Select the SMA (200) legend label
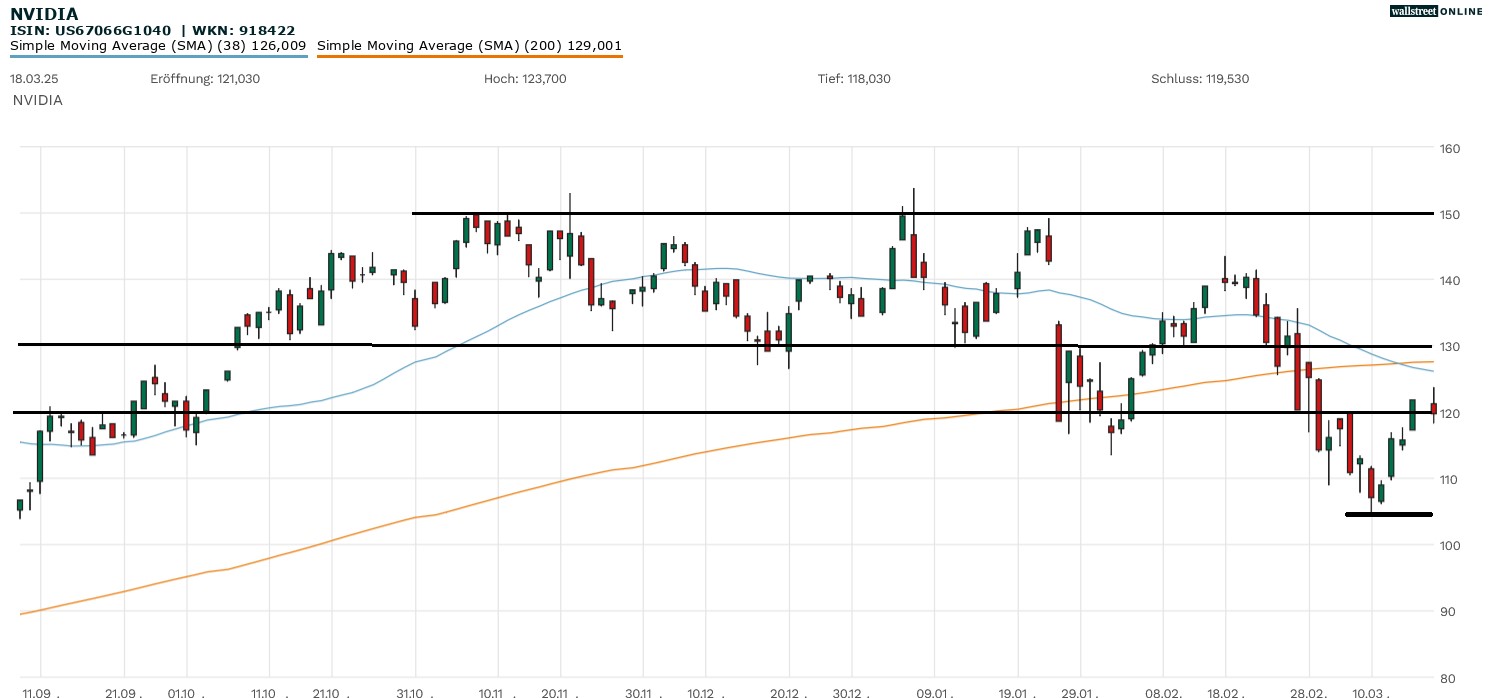The width and height of the screenshot is (1490, 698). coord(469,45)
